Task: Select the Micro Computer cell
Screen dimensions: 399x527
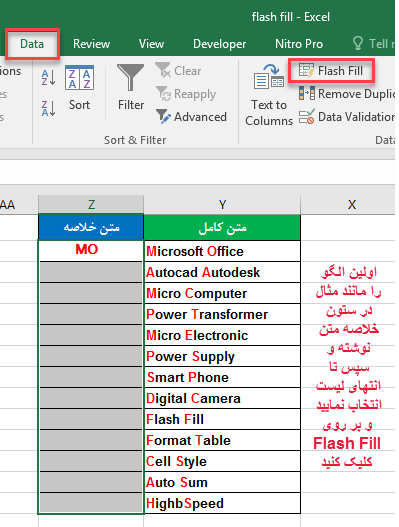Action: point(222,293)
